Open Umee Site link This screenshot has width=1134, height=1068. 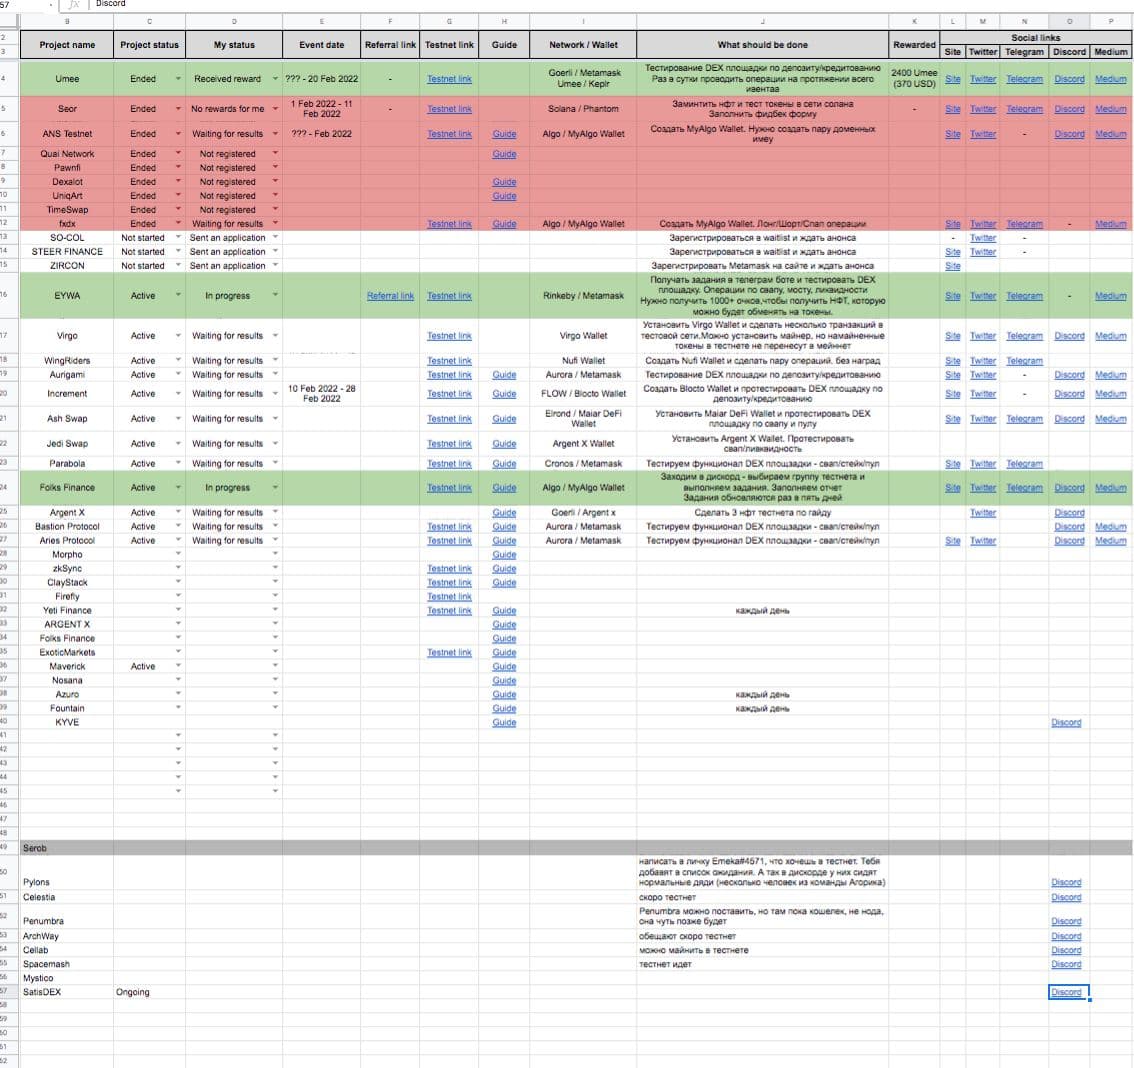tap(953, 79)
